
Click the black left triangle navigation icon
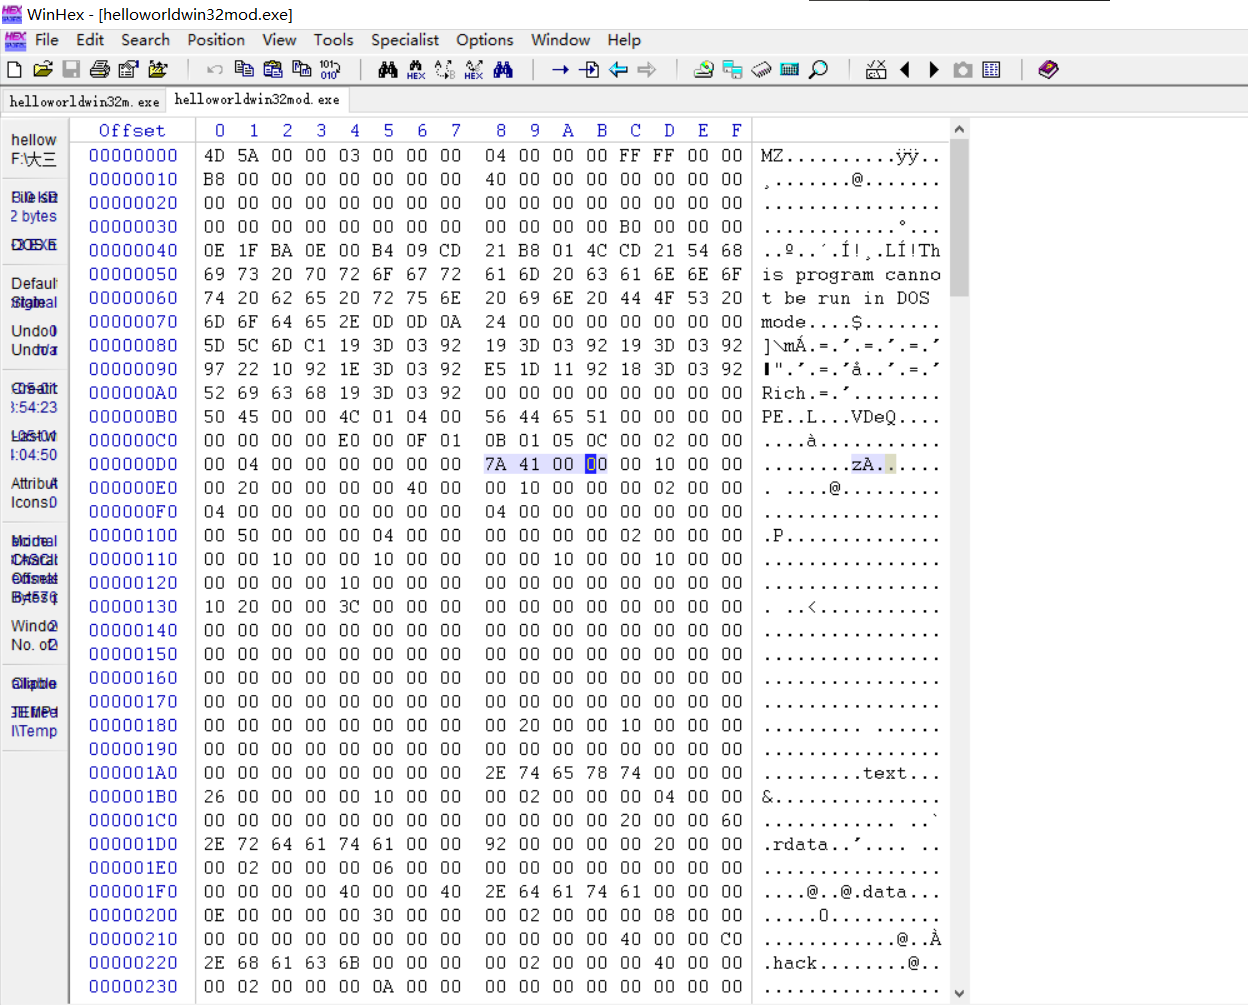pos(905,69)
